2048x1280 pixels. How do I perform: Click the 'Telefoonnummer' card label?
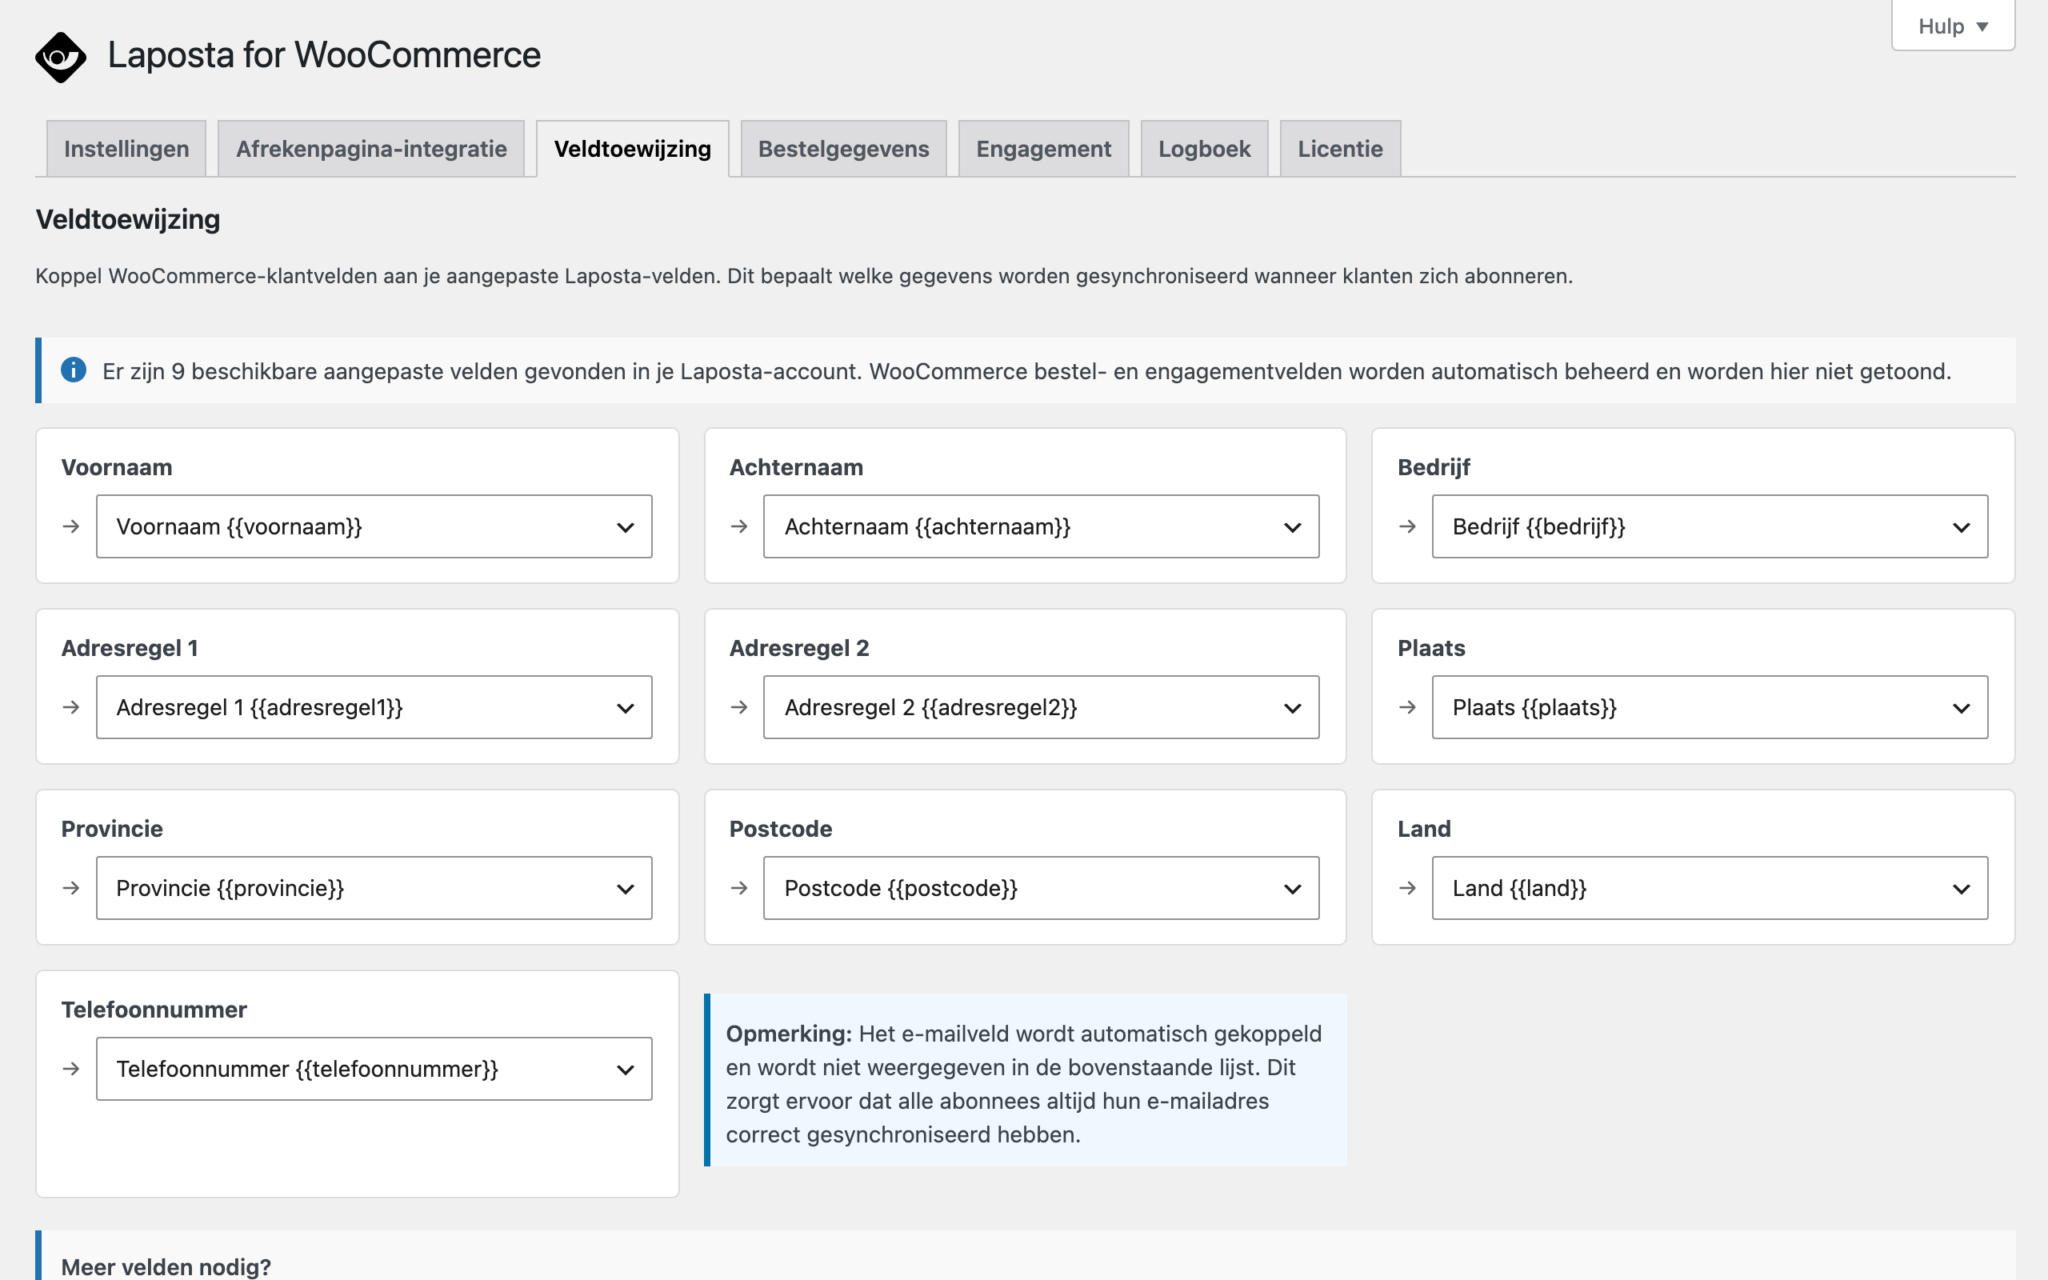pos(154,1010)
